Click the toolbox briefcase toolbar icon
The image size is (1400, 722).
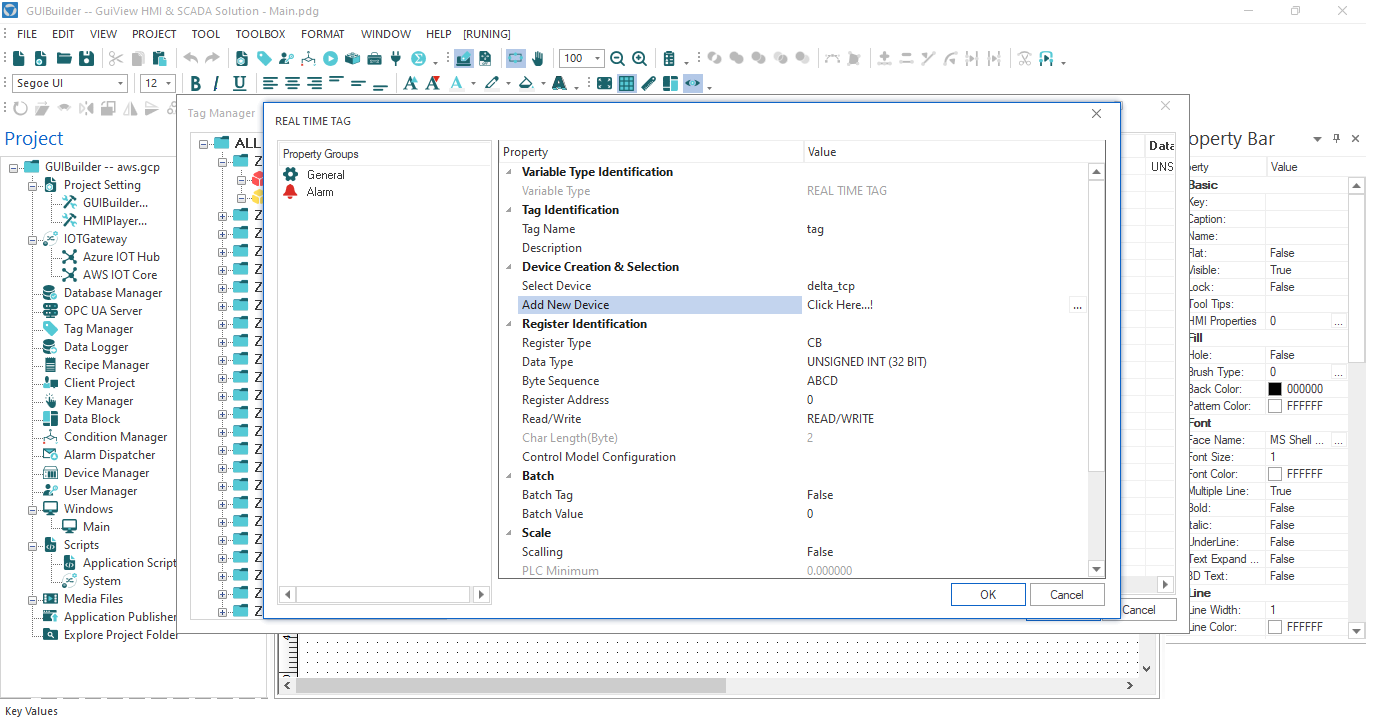[374, 58]
